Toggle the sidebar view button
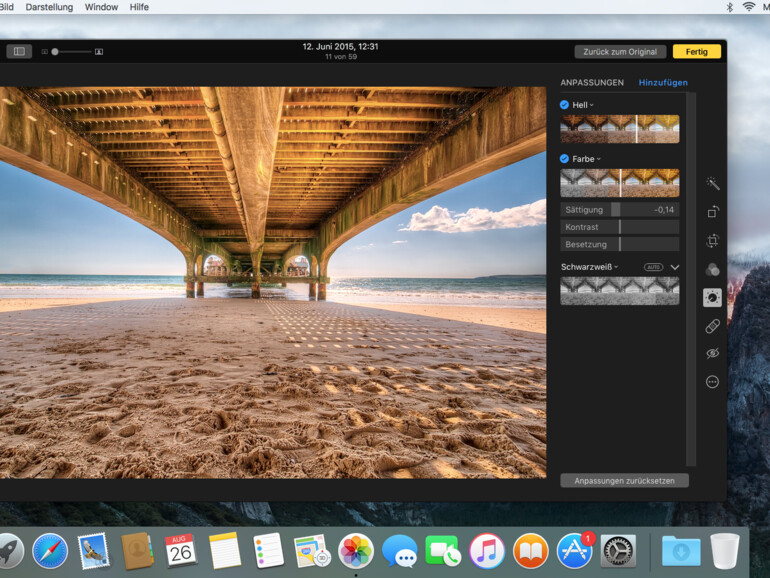The image size is (770, 578). (19, 51)
